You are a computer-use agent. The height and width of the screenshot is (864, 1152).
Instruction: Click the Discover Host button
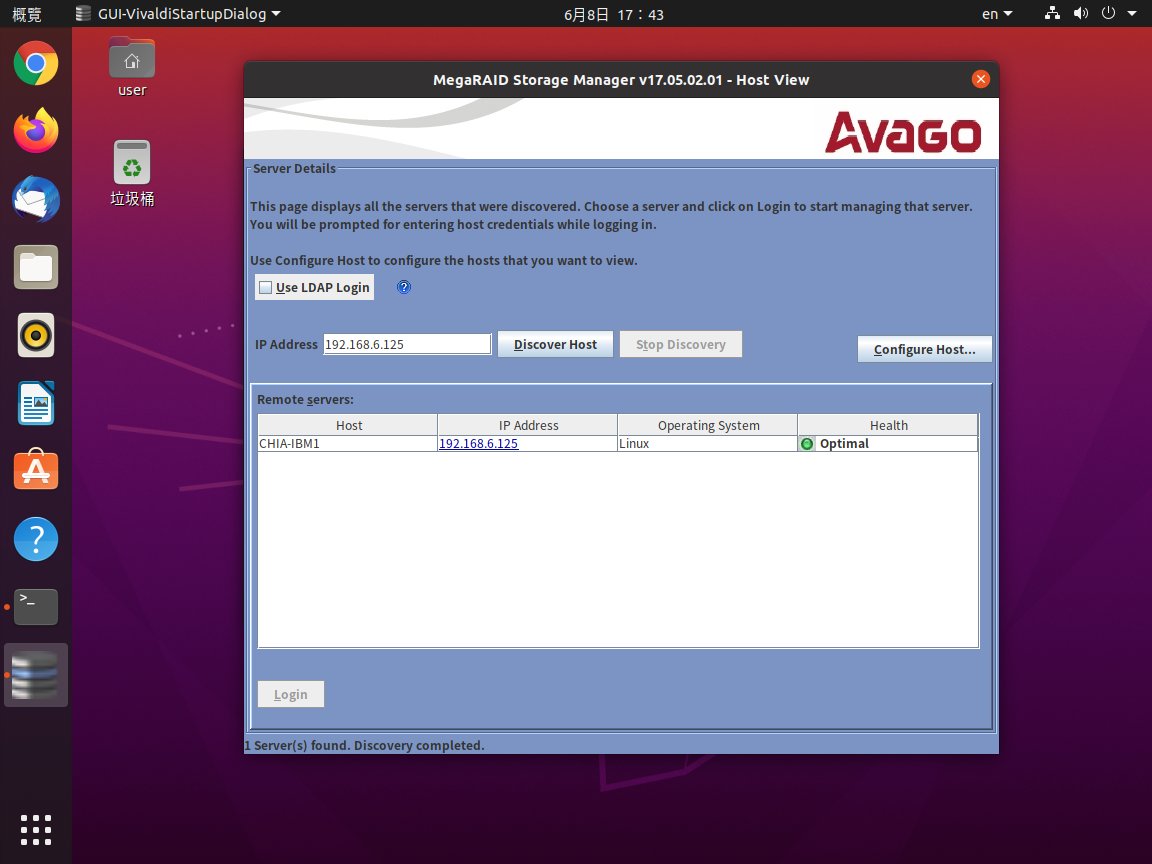[x=555, y=345]
